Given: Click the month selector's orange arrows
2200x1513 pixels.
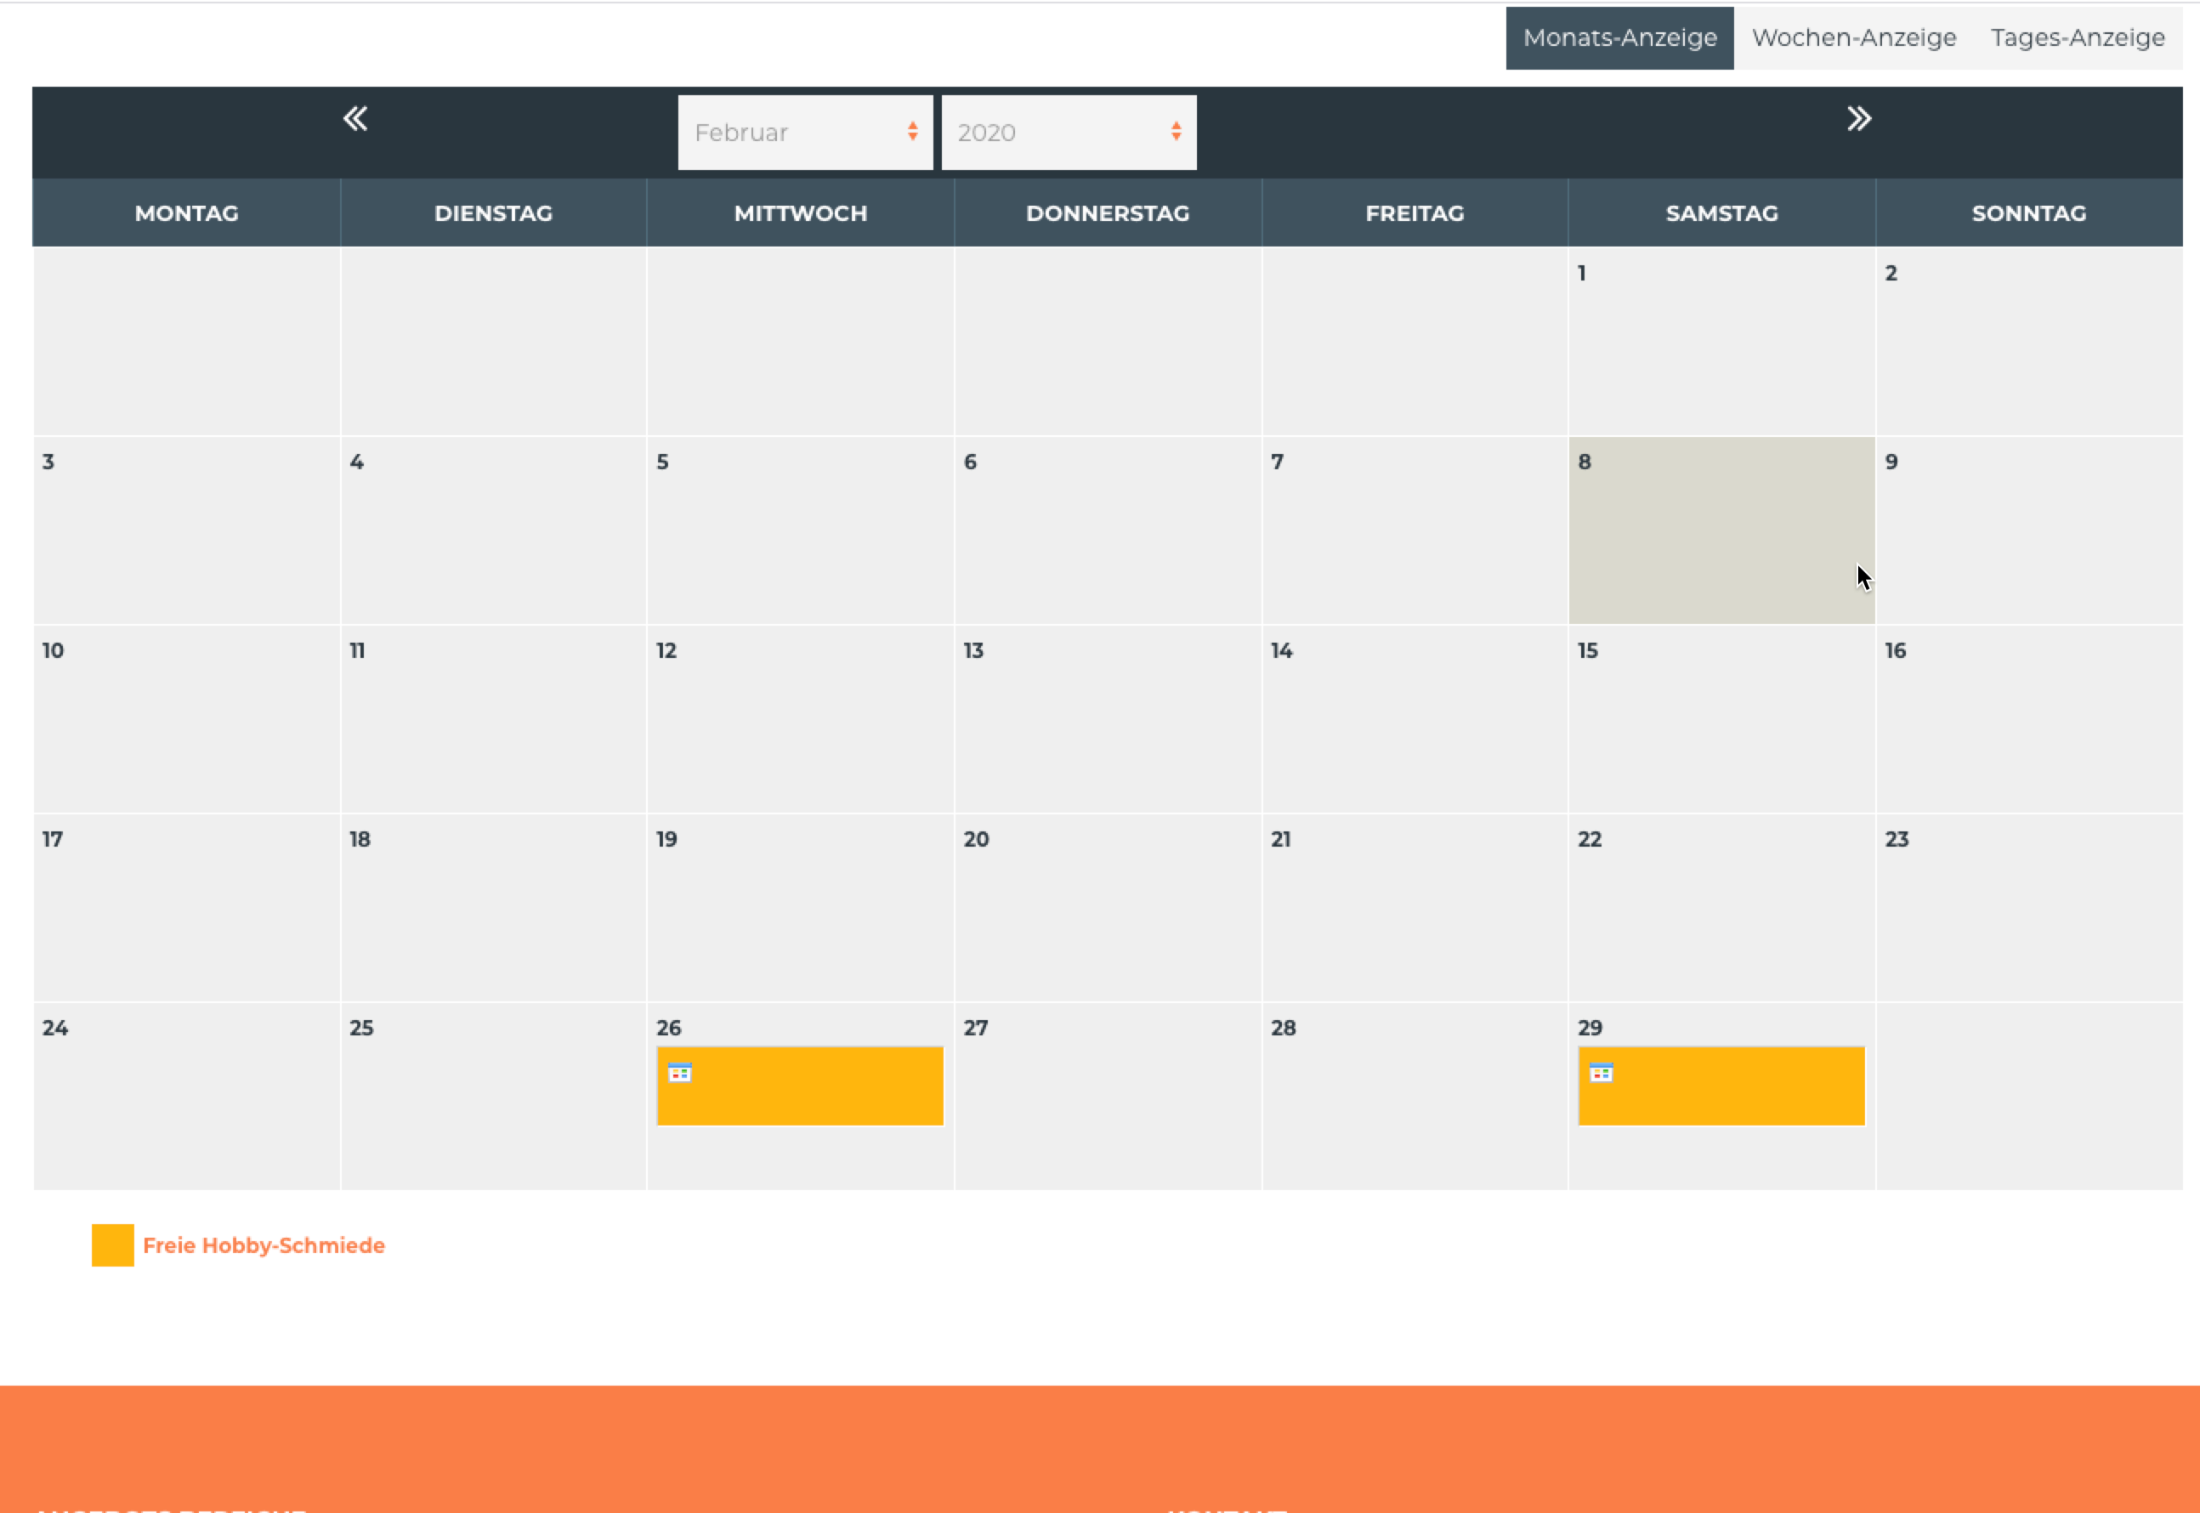Looking at the screenshot, I should pos(912,132).
